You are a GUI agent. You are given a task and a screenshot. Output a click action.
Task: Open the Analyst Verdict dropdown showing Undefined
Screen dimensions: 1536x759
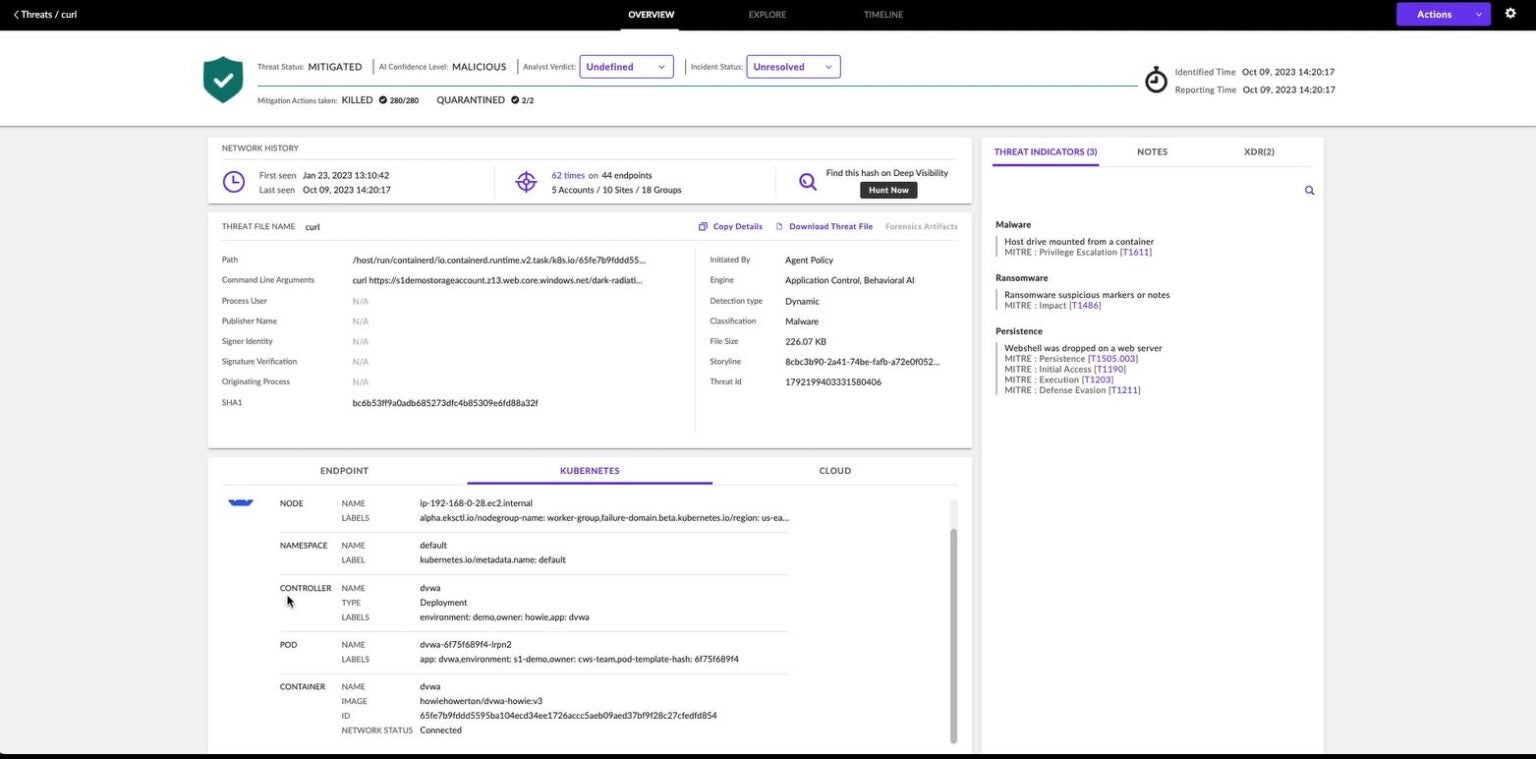(x=625, y=66)
